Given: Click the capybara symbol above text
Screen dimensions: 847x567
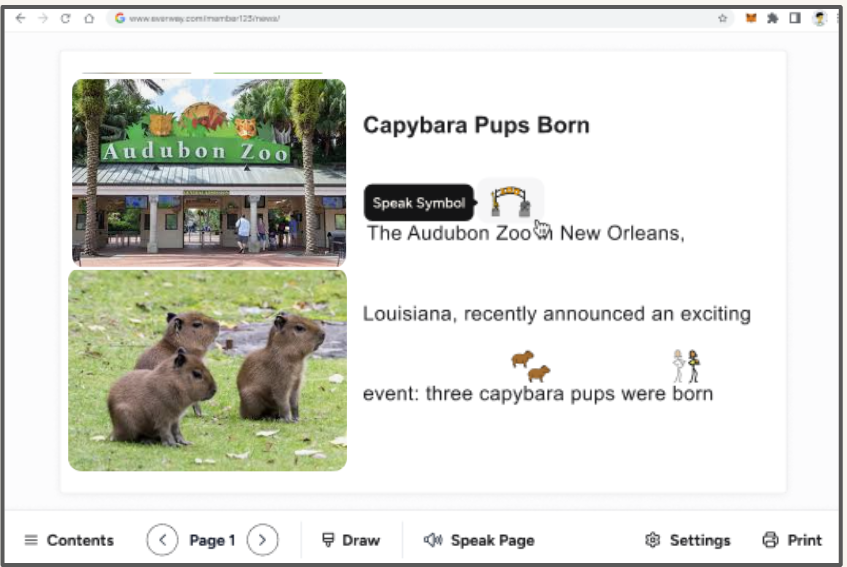Looking at the screenshot, I should [x=530, y=366].
